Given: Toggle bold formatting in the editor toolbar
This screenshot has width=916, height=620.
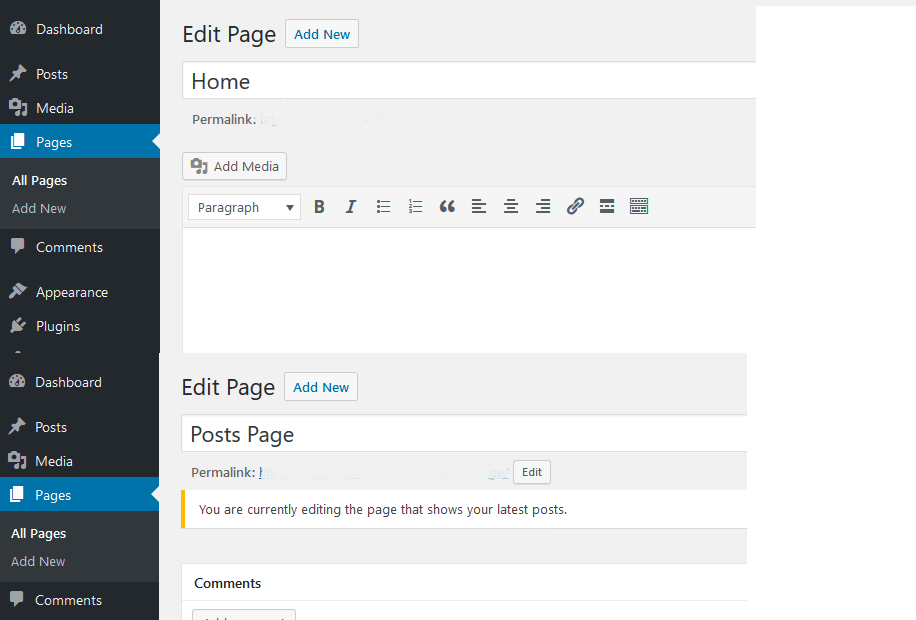Looking at the screenshot, I should click(319, 206).
